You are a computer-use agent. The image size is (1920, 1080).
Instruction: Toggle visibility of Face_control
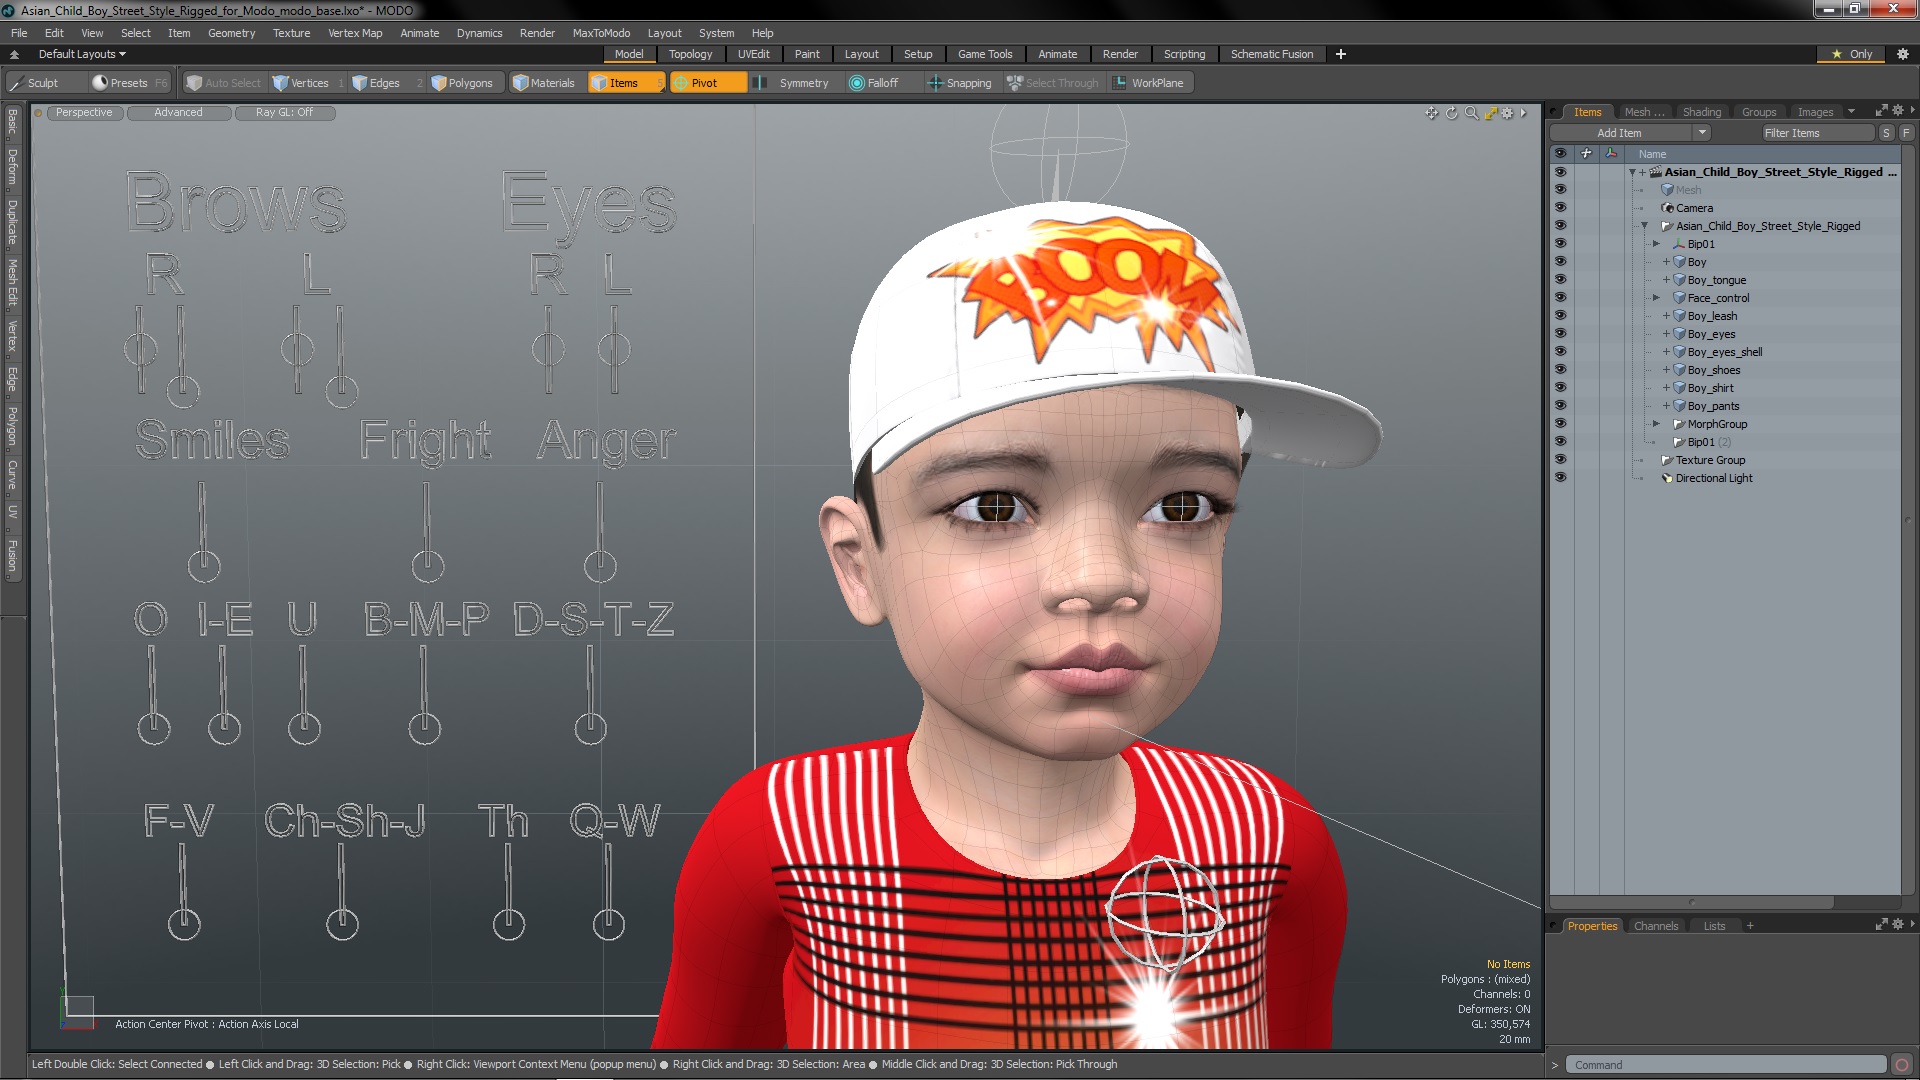pyautogui.click(x=1560, y=298)
